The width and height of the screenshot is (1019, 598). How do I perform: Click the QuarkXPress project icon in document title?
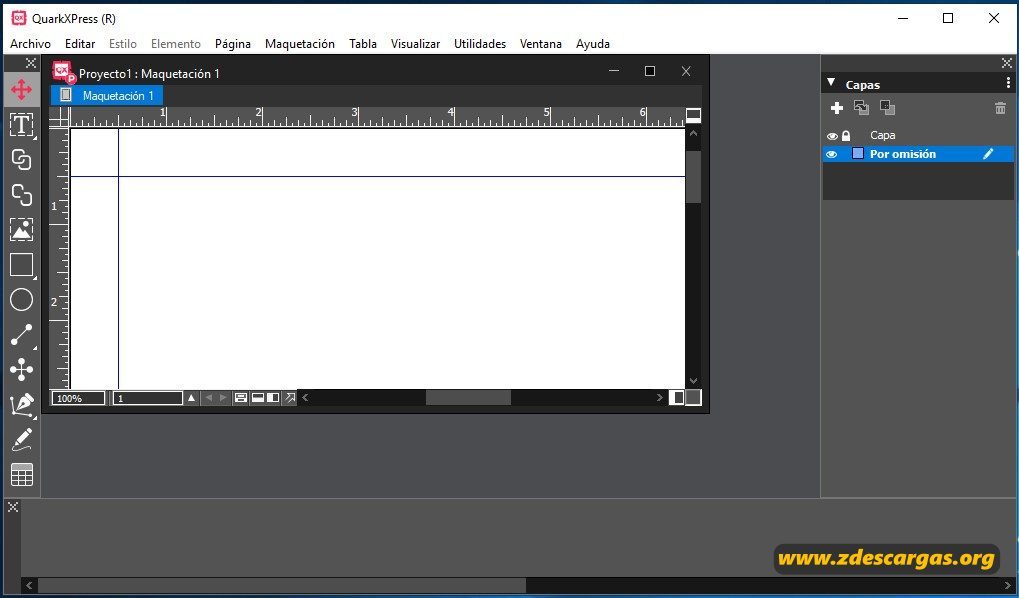64,72
